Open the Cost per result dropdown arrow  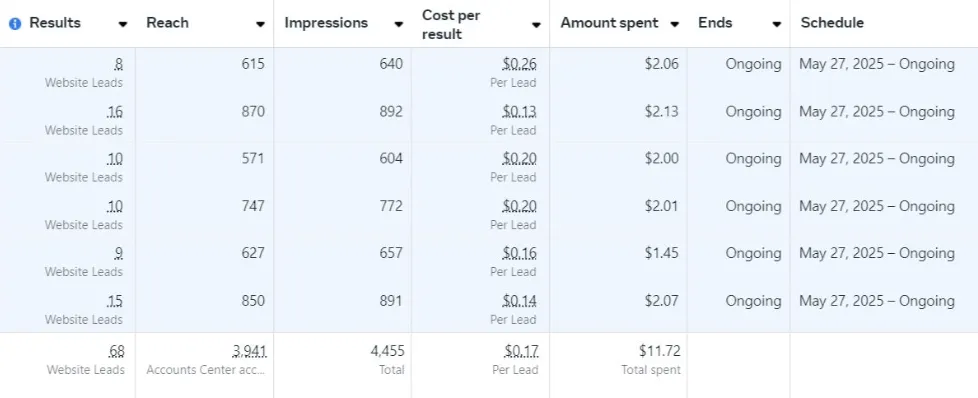[x=536, y=25]
